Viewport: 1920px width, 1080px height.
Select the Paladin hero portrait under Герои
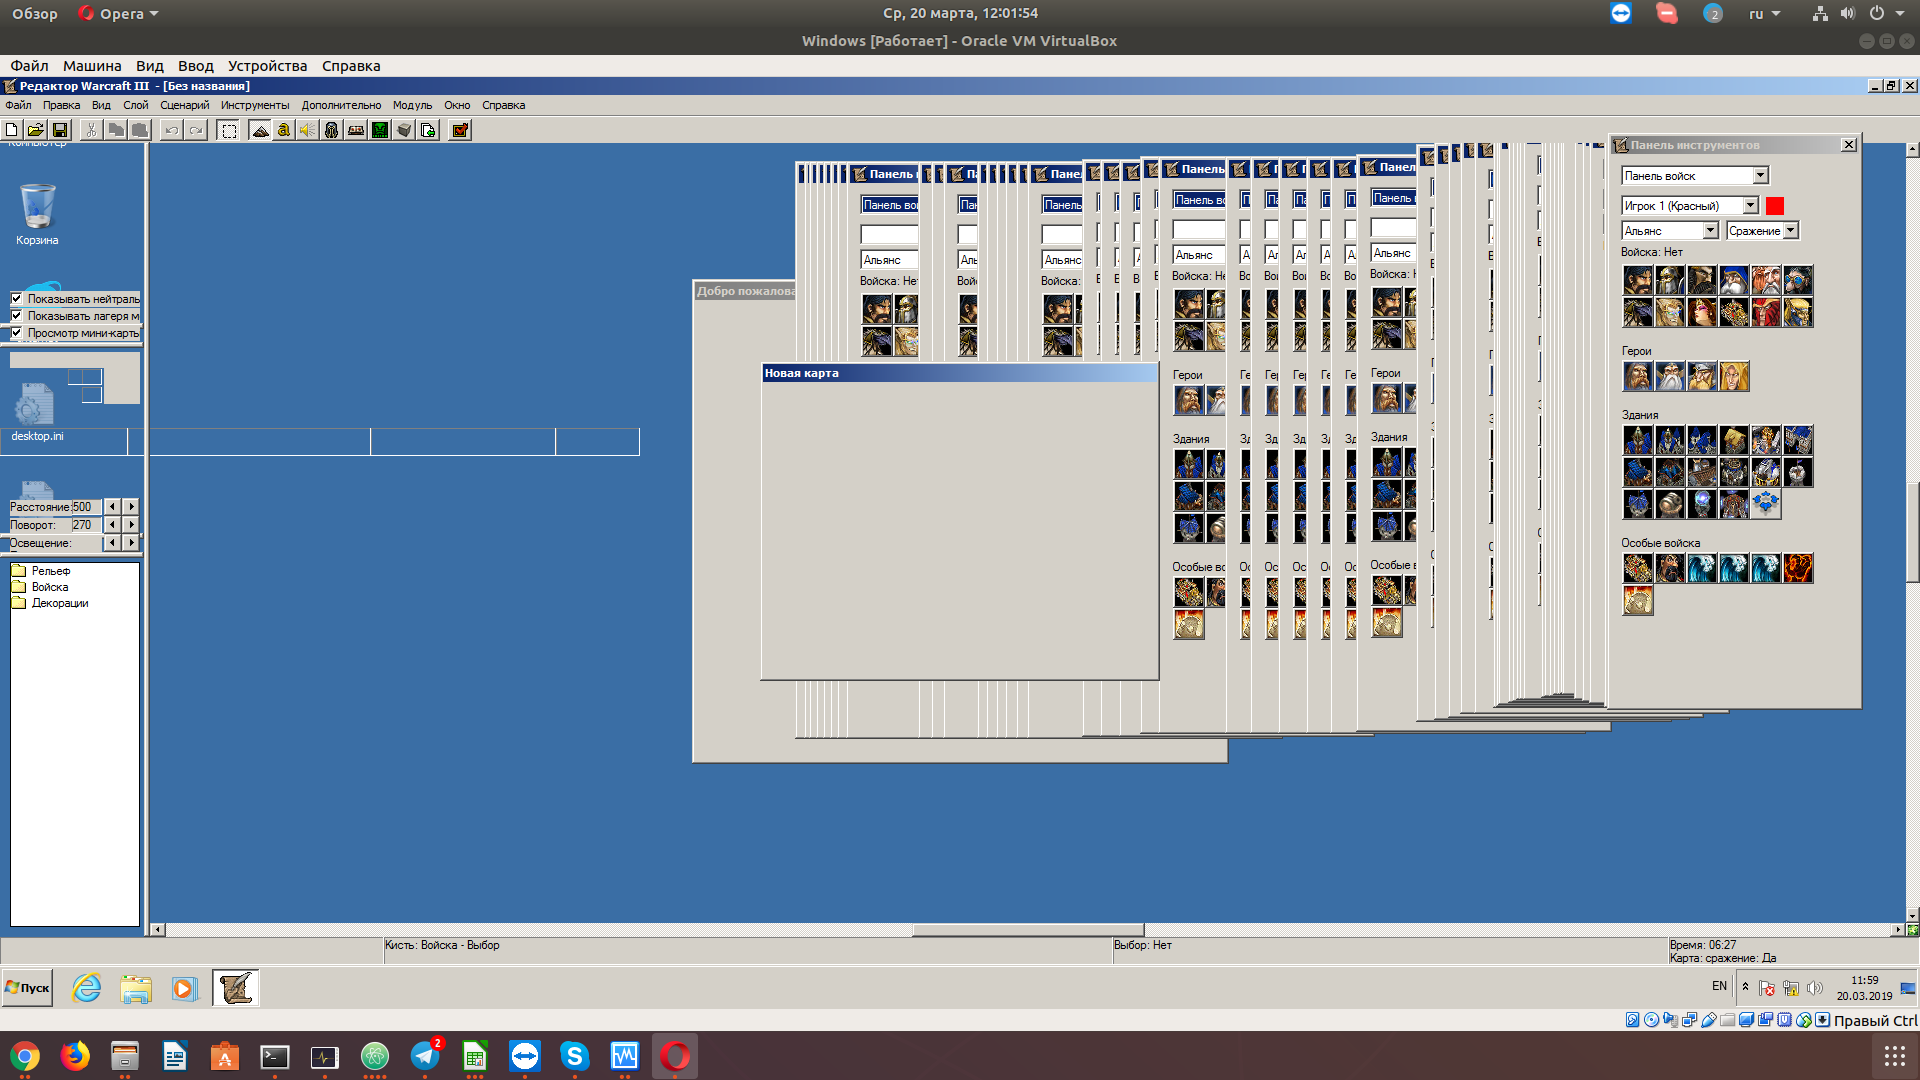(x=1638, y=376)
